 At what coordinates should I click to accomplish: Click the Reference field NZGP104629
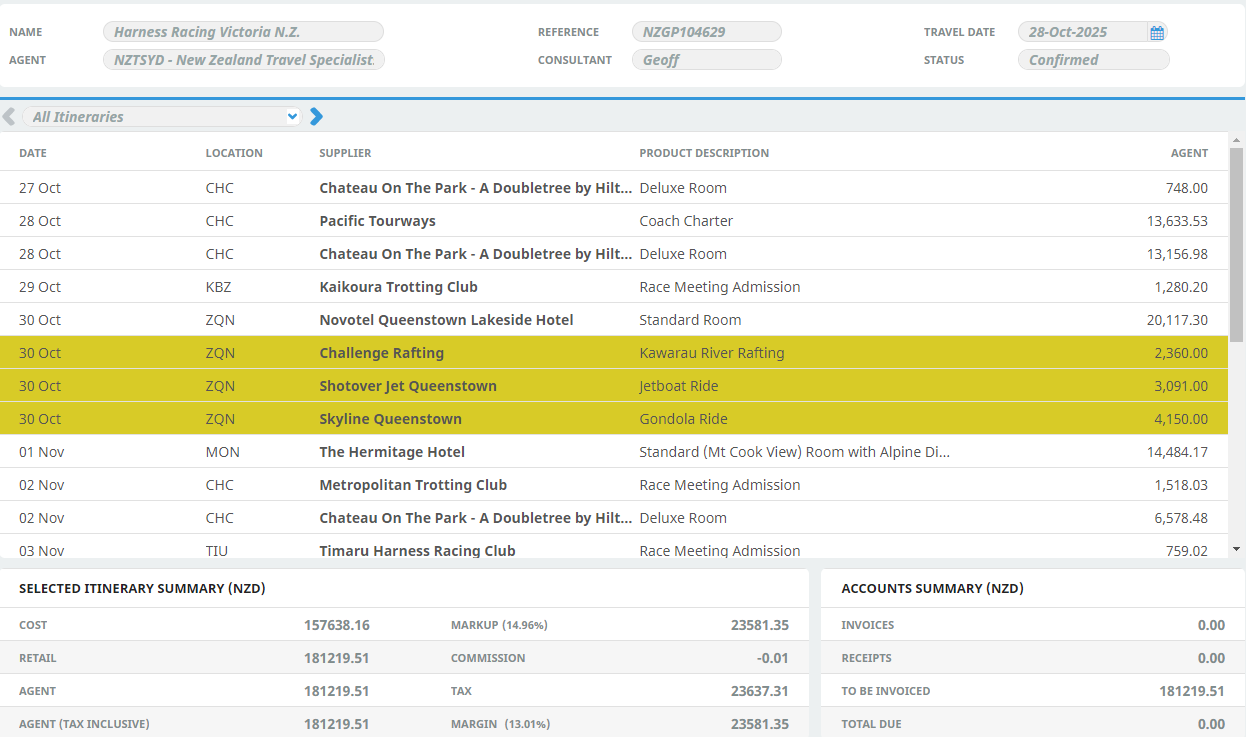[706, 32]
